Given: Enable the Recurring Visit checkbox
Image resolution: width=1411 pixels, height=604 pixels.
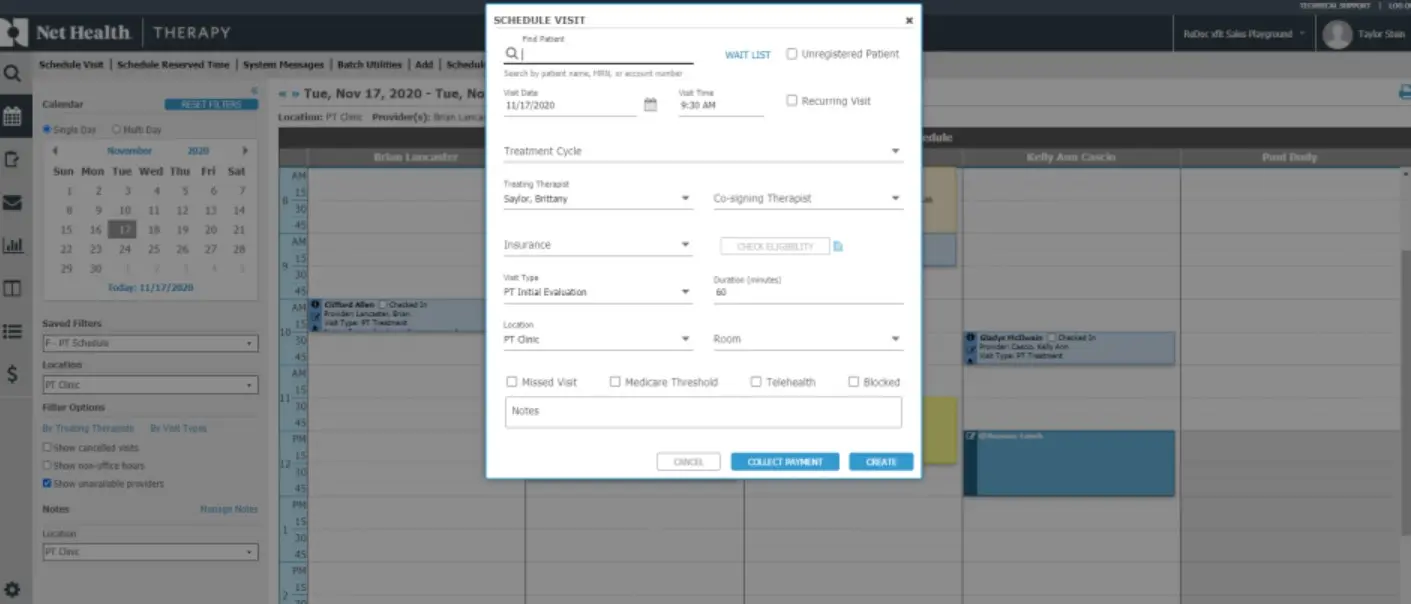Looking at the screenshot, I should [793, 100].
